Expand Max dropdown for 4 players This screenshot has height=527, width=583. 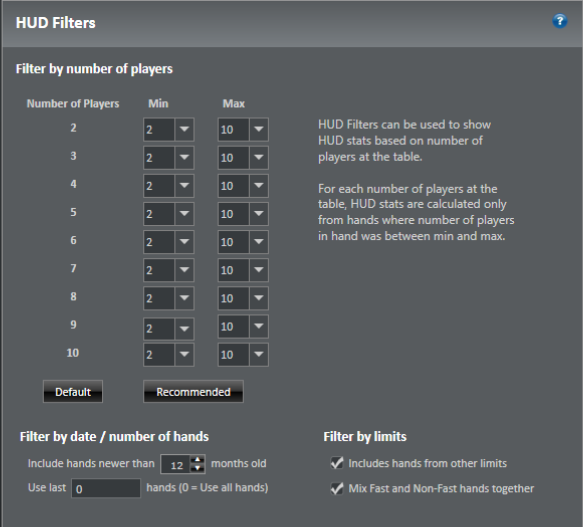243,186
